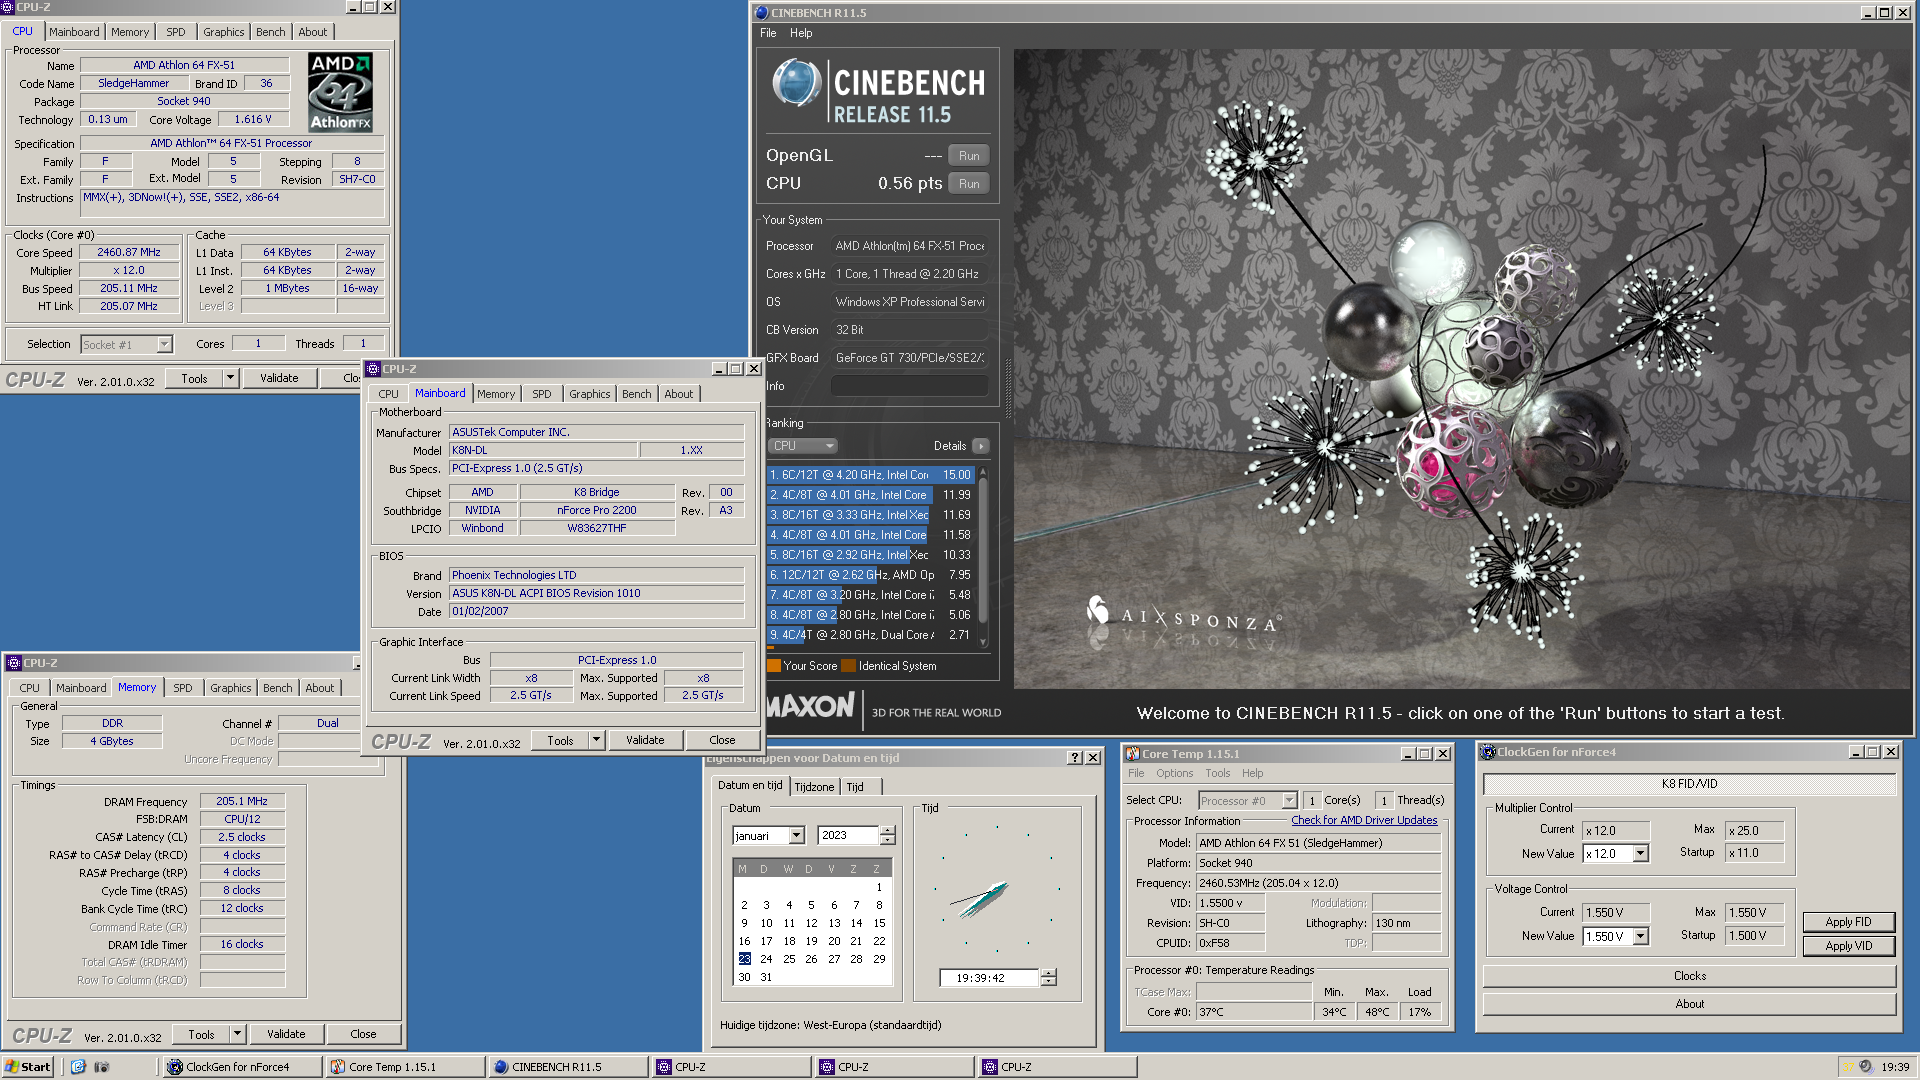Click K8 FID/VID header button

1690,784
